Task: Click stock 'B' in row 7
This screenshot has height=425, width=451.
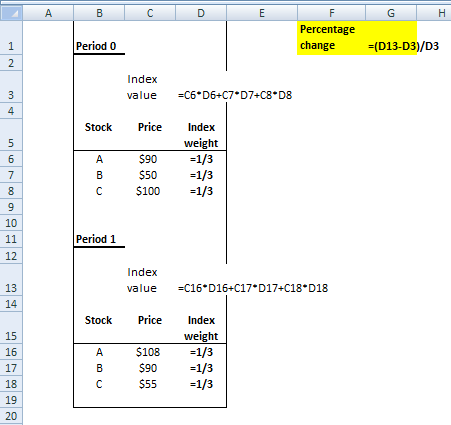Action: coord(99,175)
